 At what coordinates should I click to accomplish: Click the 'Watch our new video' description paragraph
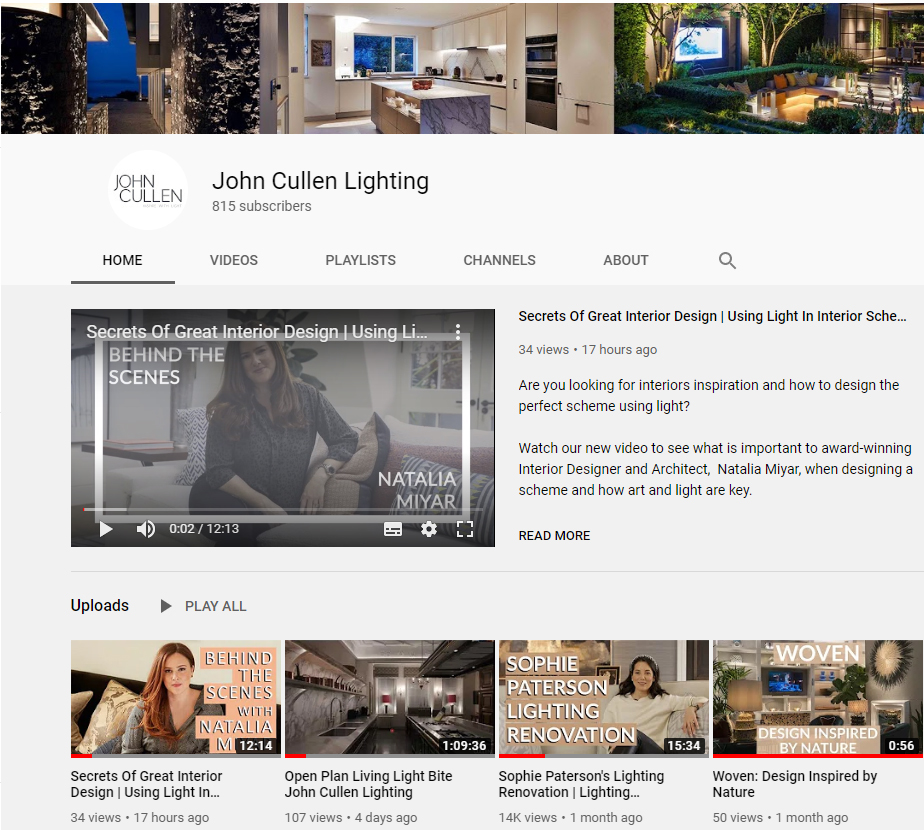[x=715, y=469]
